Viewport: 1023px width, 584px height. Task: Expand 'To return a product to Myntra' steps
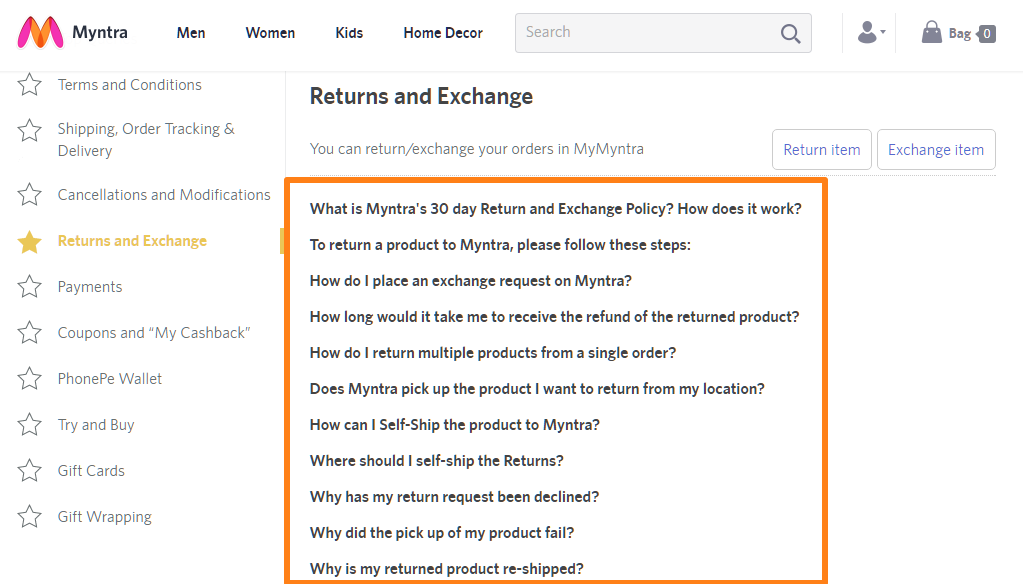500,245
